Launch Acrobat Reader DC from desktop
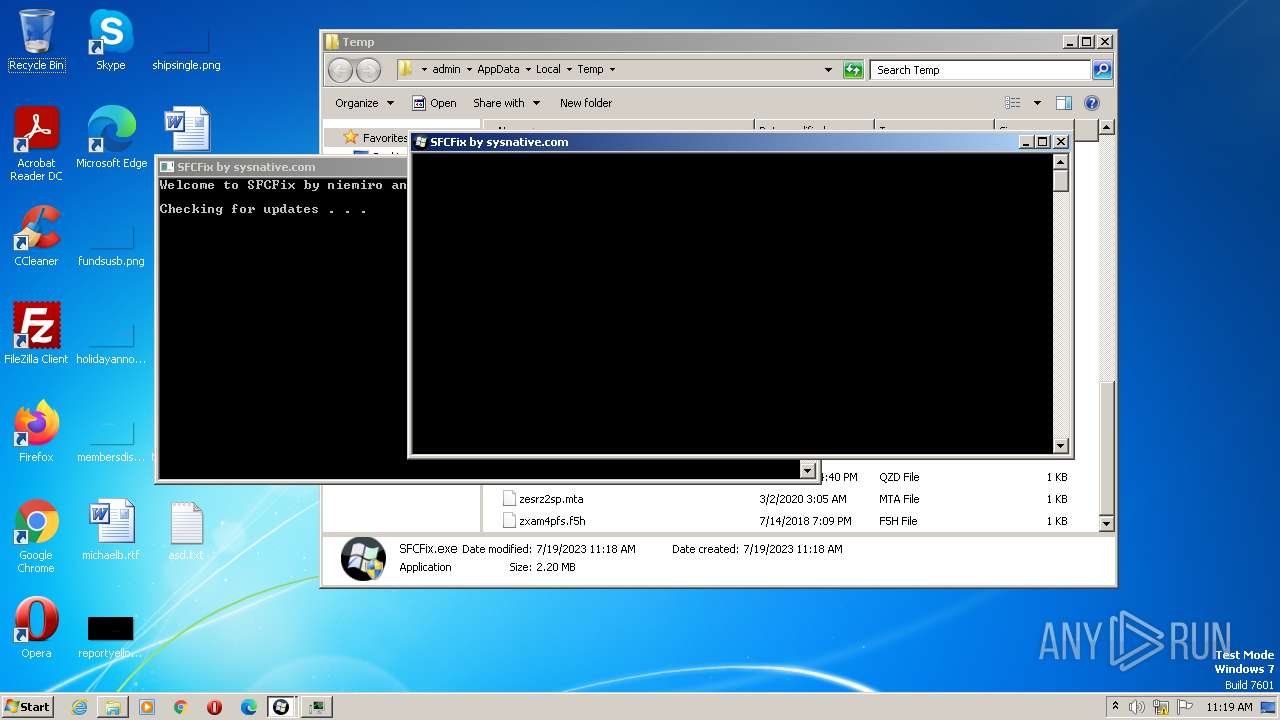This screenshot has width=1280, height=720. pos(36,143)
